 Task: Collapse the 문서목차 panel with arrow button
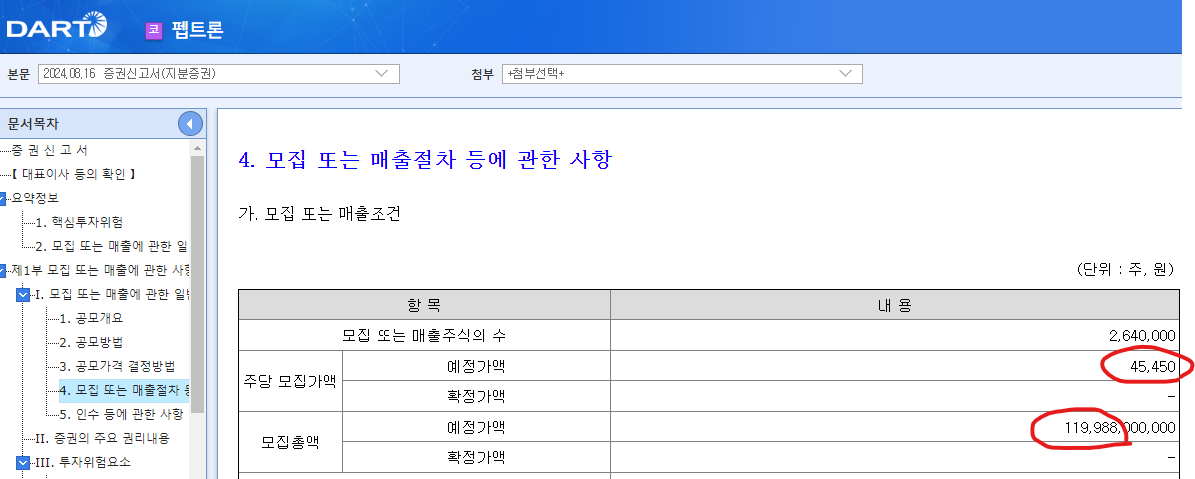[190, 123]
